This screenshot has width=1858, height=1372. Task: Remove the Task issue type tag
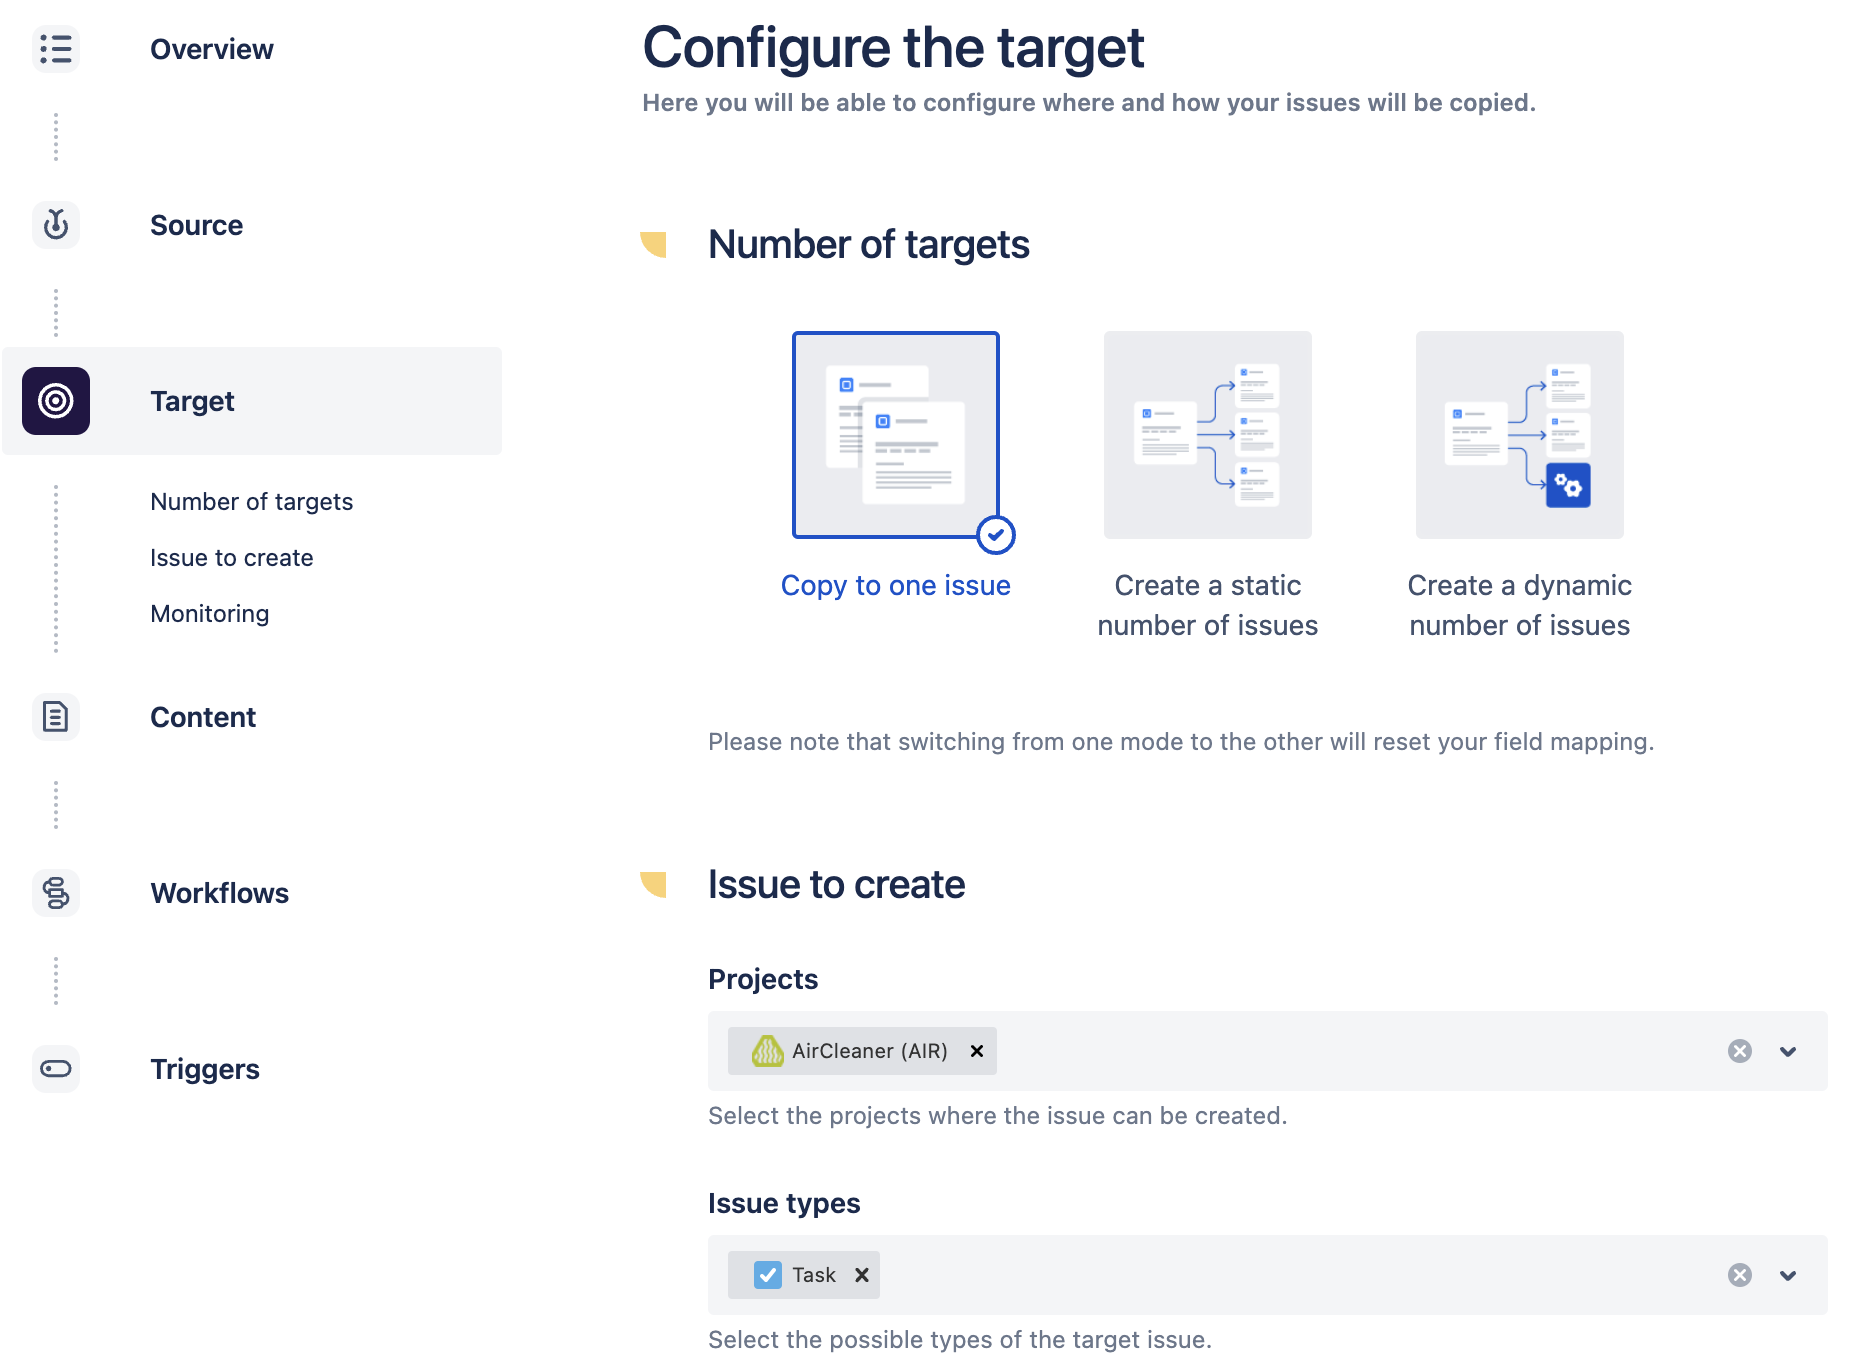click(x=861, y=1275)
